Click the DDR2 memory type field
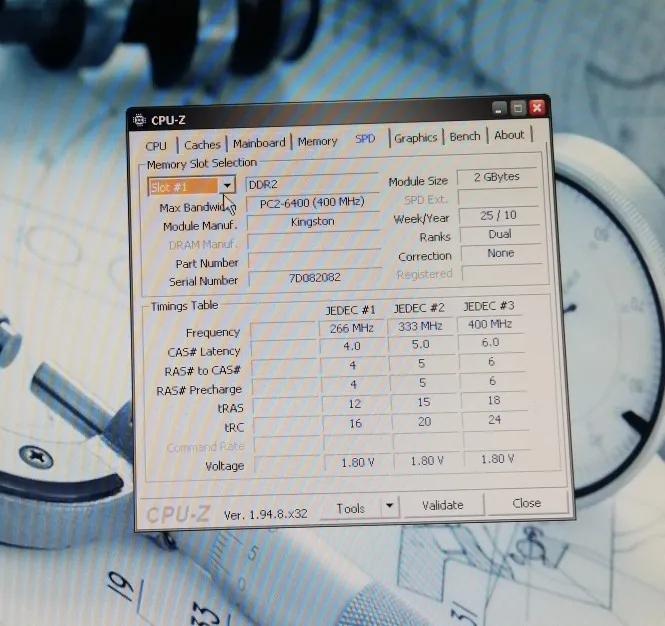The height and width of the screenshot is (626, 665). tap(311, 184)
